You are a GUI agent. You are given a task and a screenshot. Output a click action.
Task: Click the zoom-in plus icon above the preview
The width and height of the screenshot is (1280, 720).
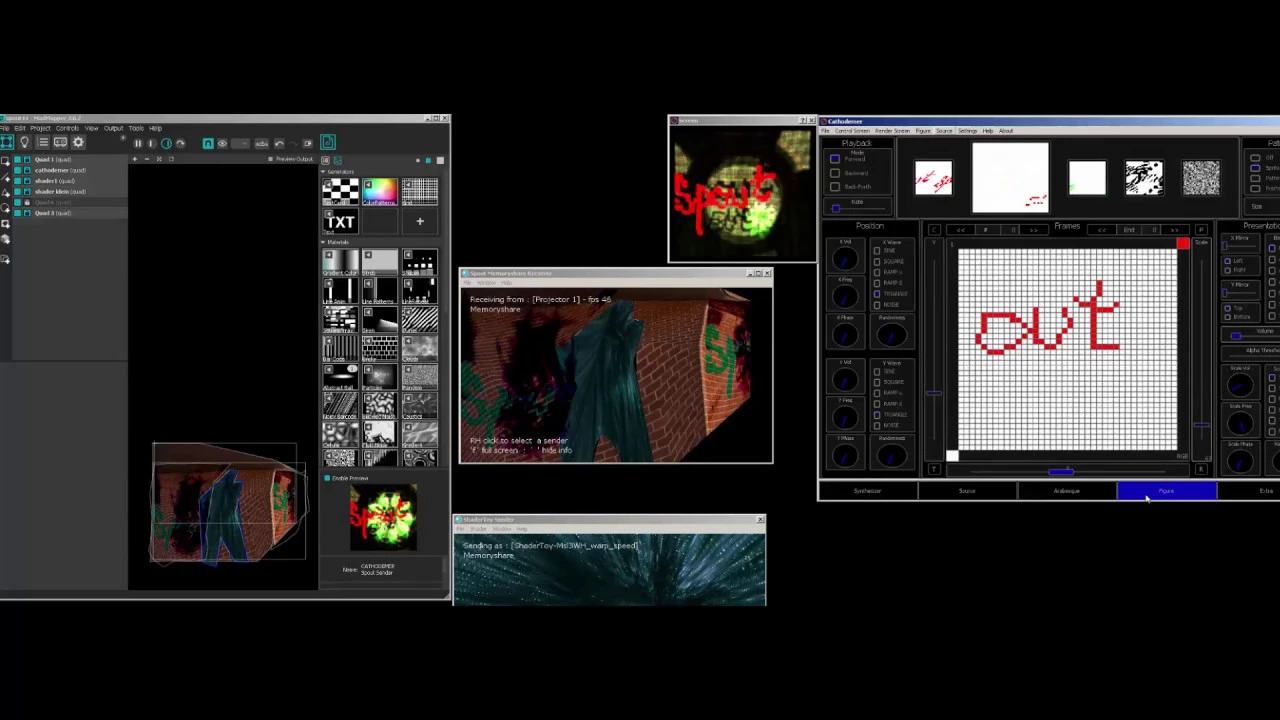[x=134, y=159]
